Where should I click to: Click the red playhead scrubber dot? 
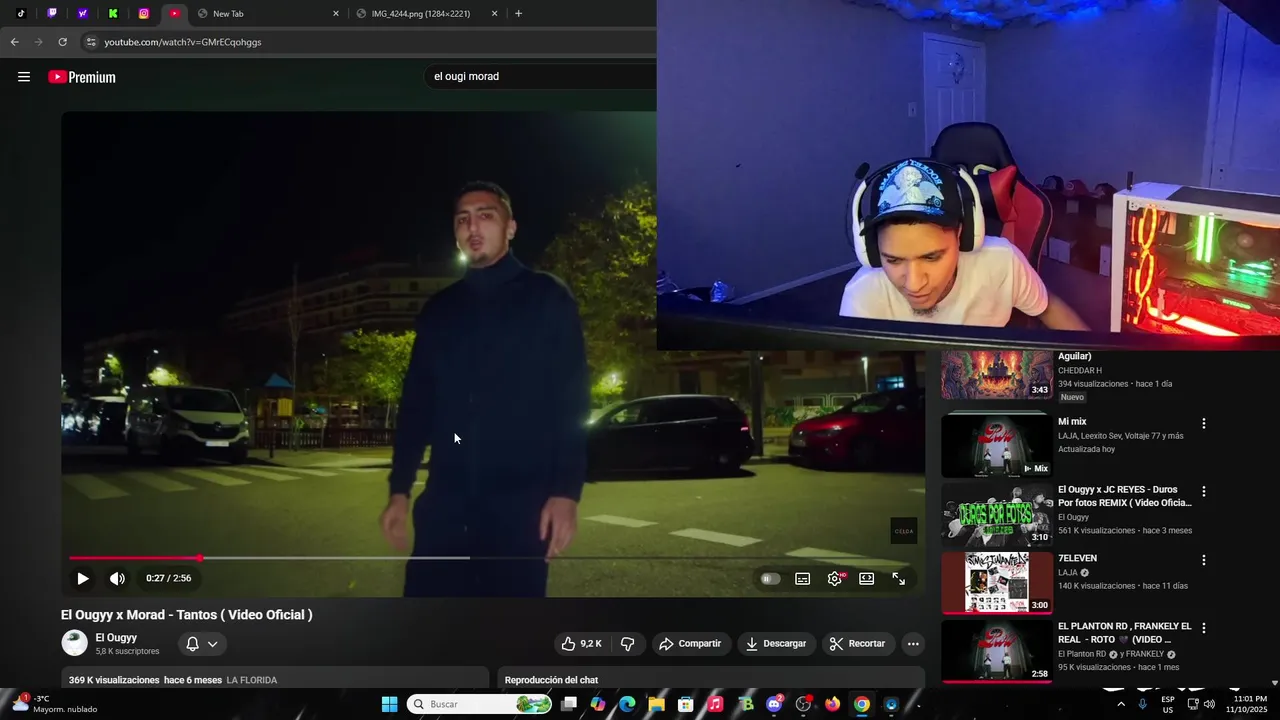click(200, 558)
